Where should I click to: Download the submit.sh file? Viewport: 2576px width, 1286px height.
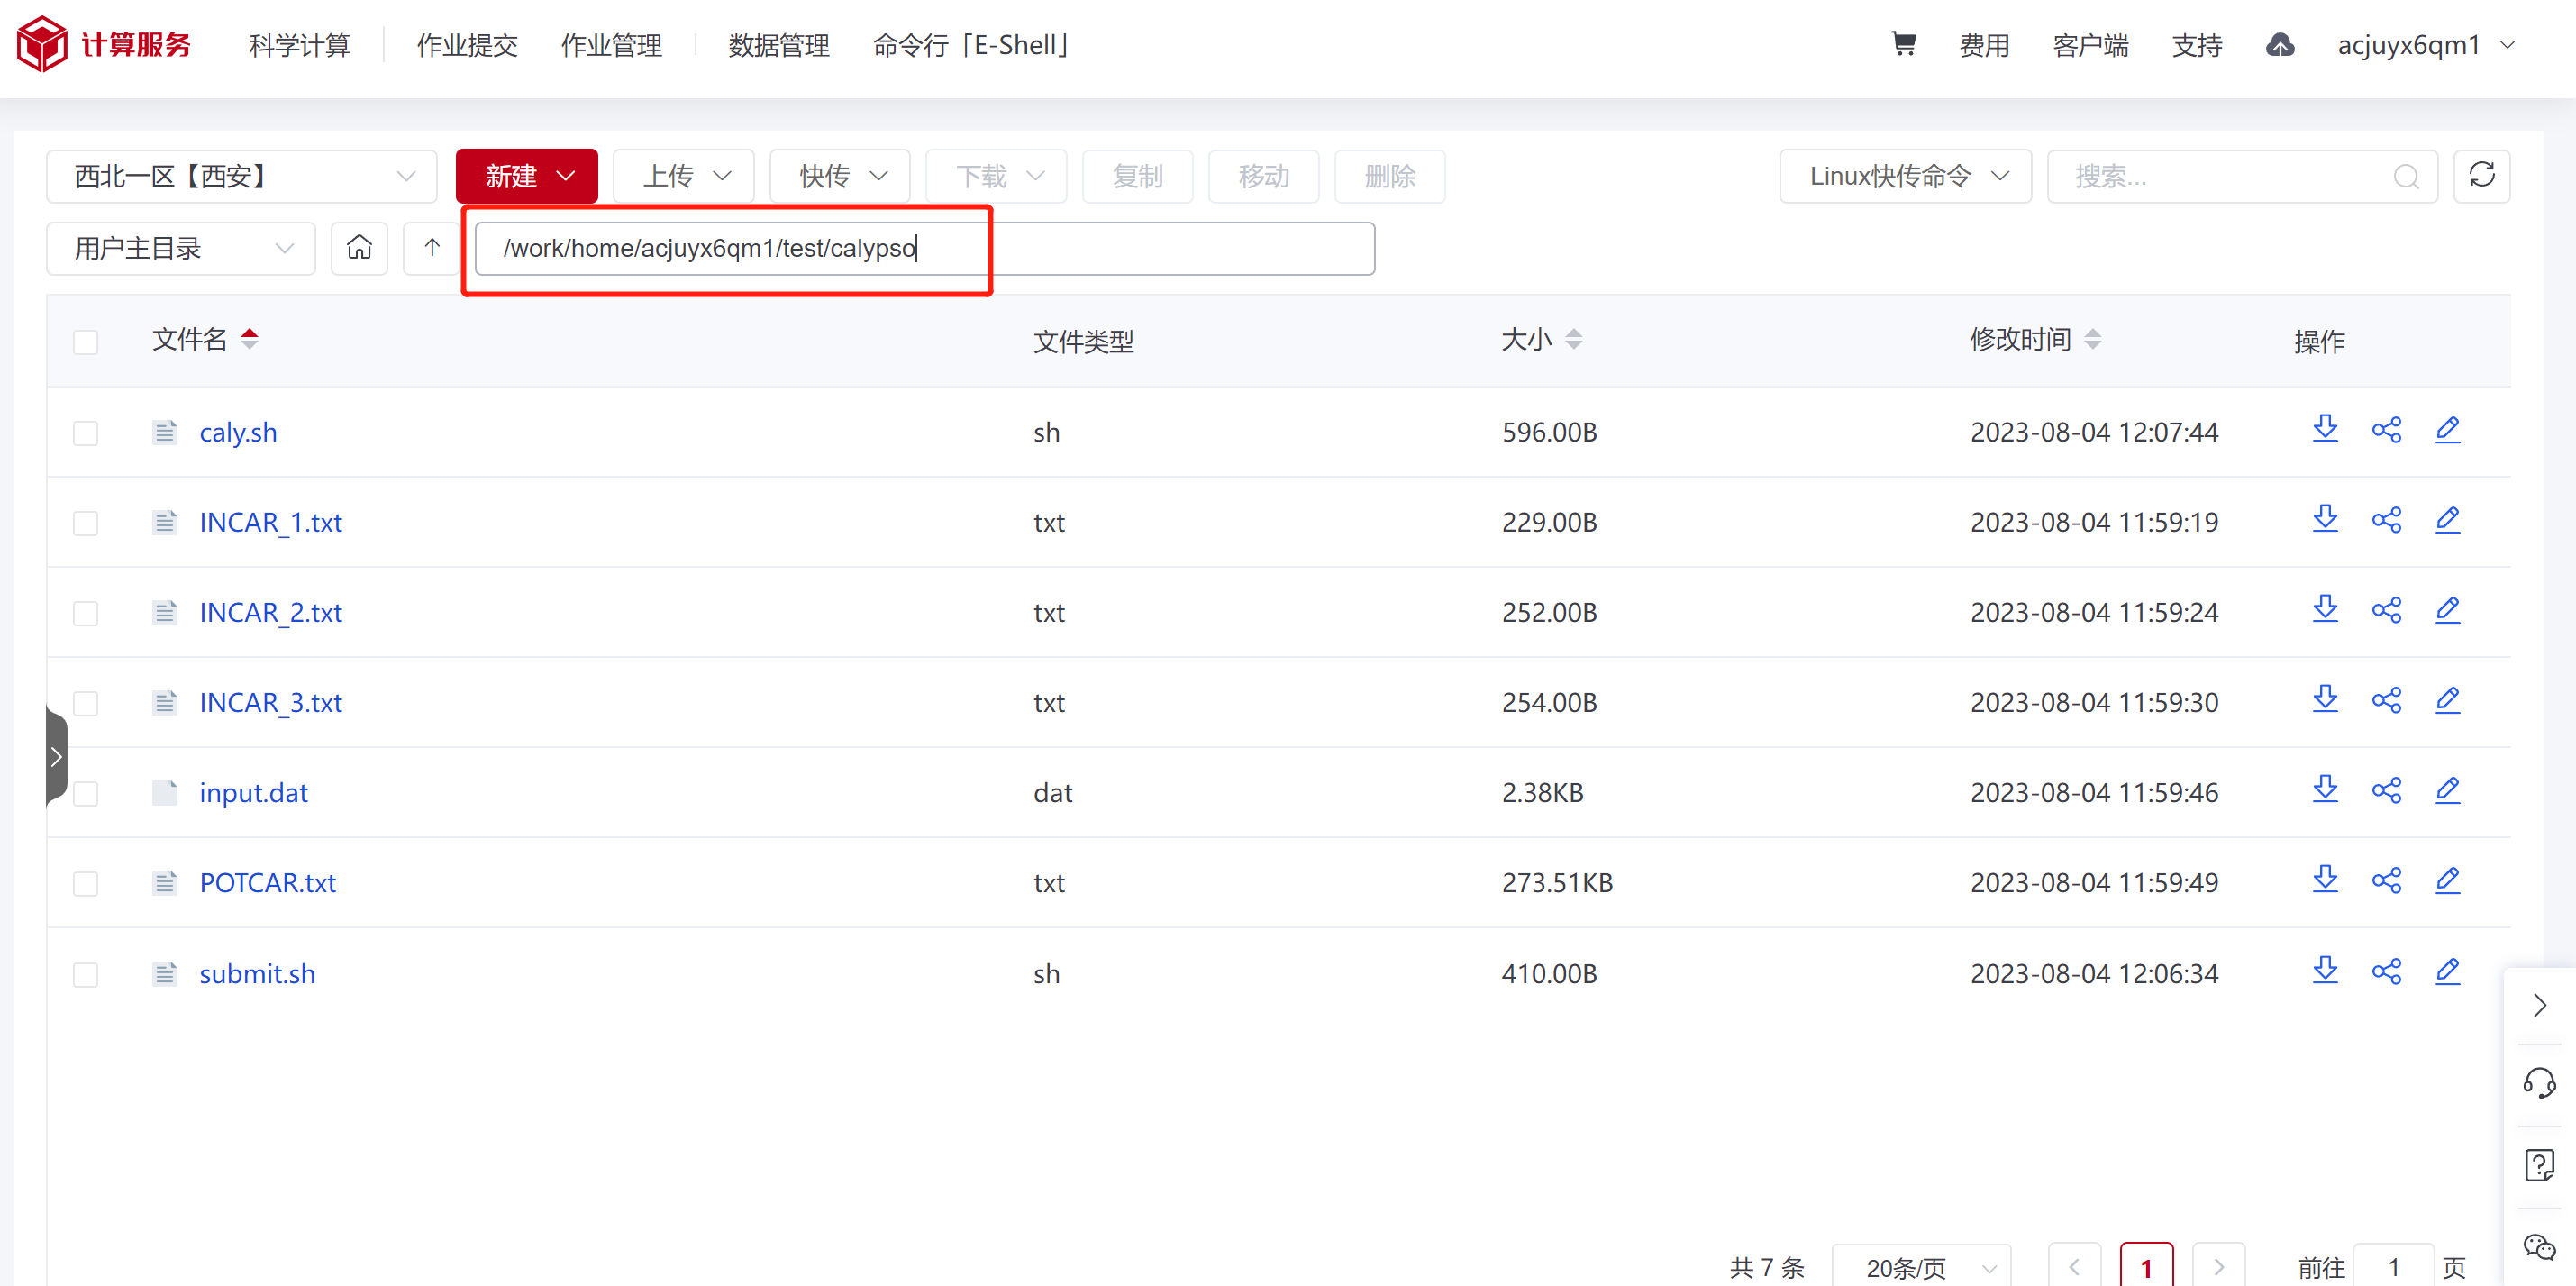point(2325,971)
